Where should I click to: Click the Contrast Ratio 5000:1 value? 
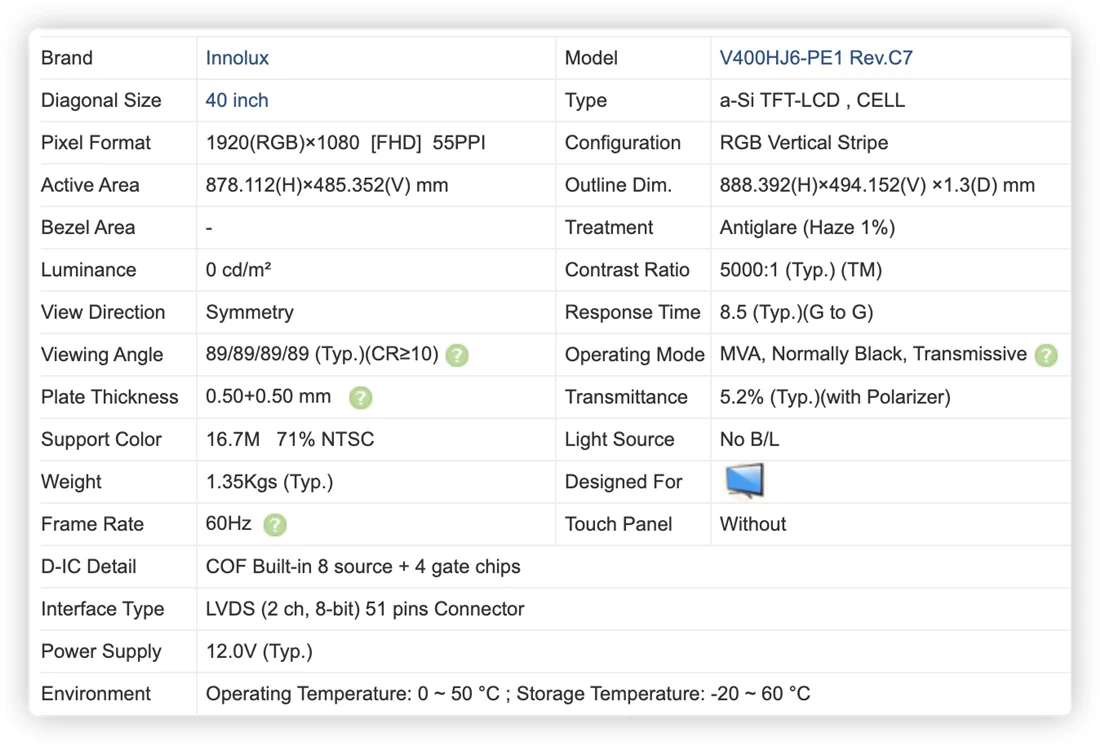tap(800, 270)
